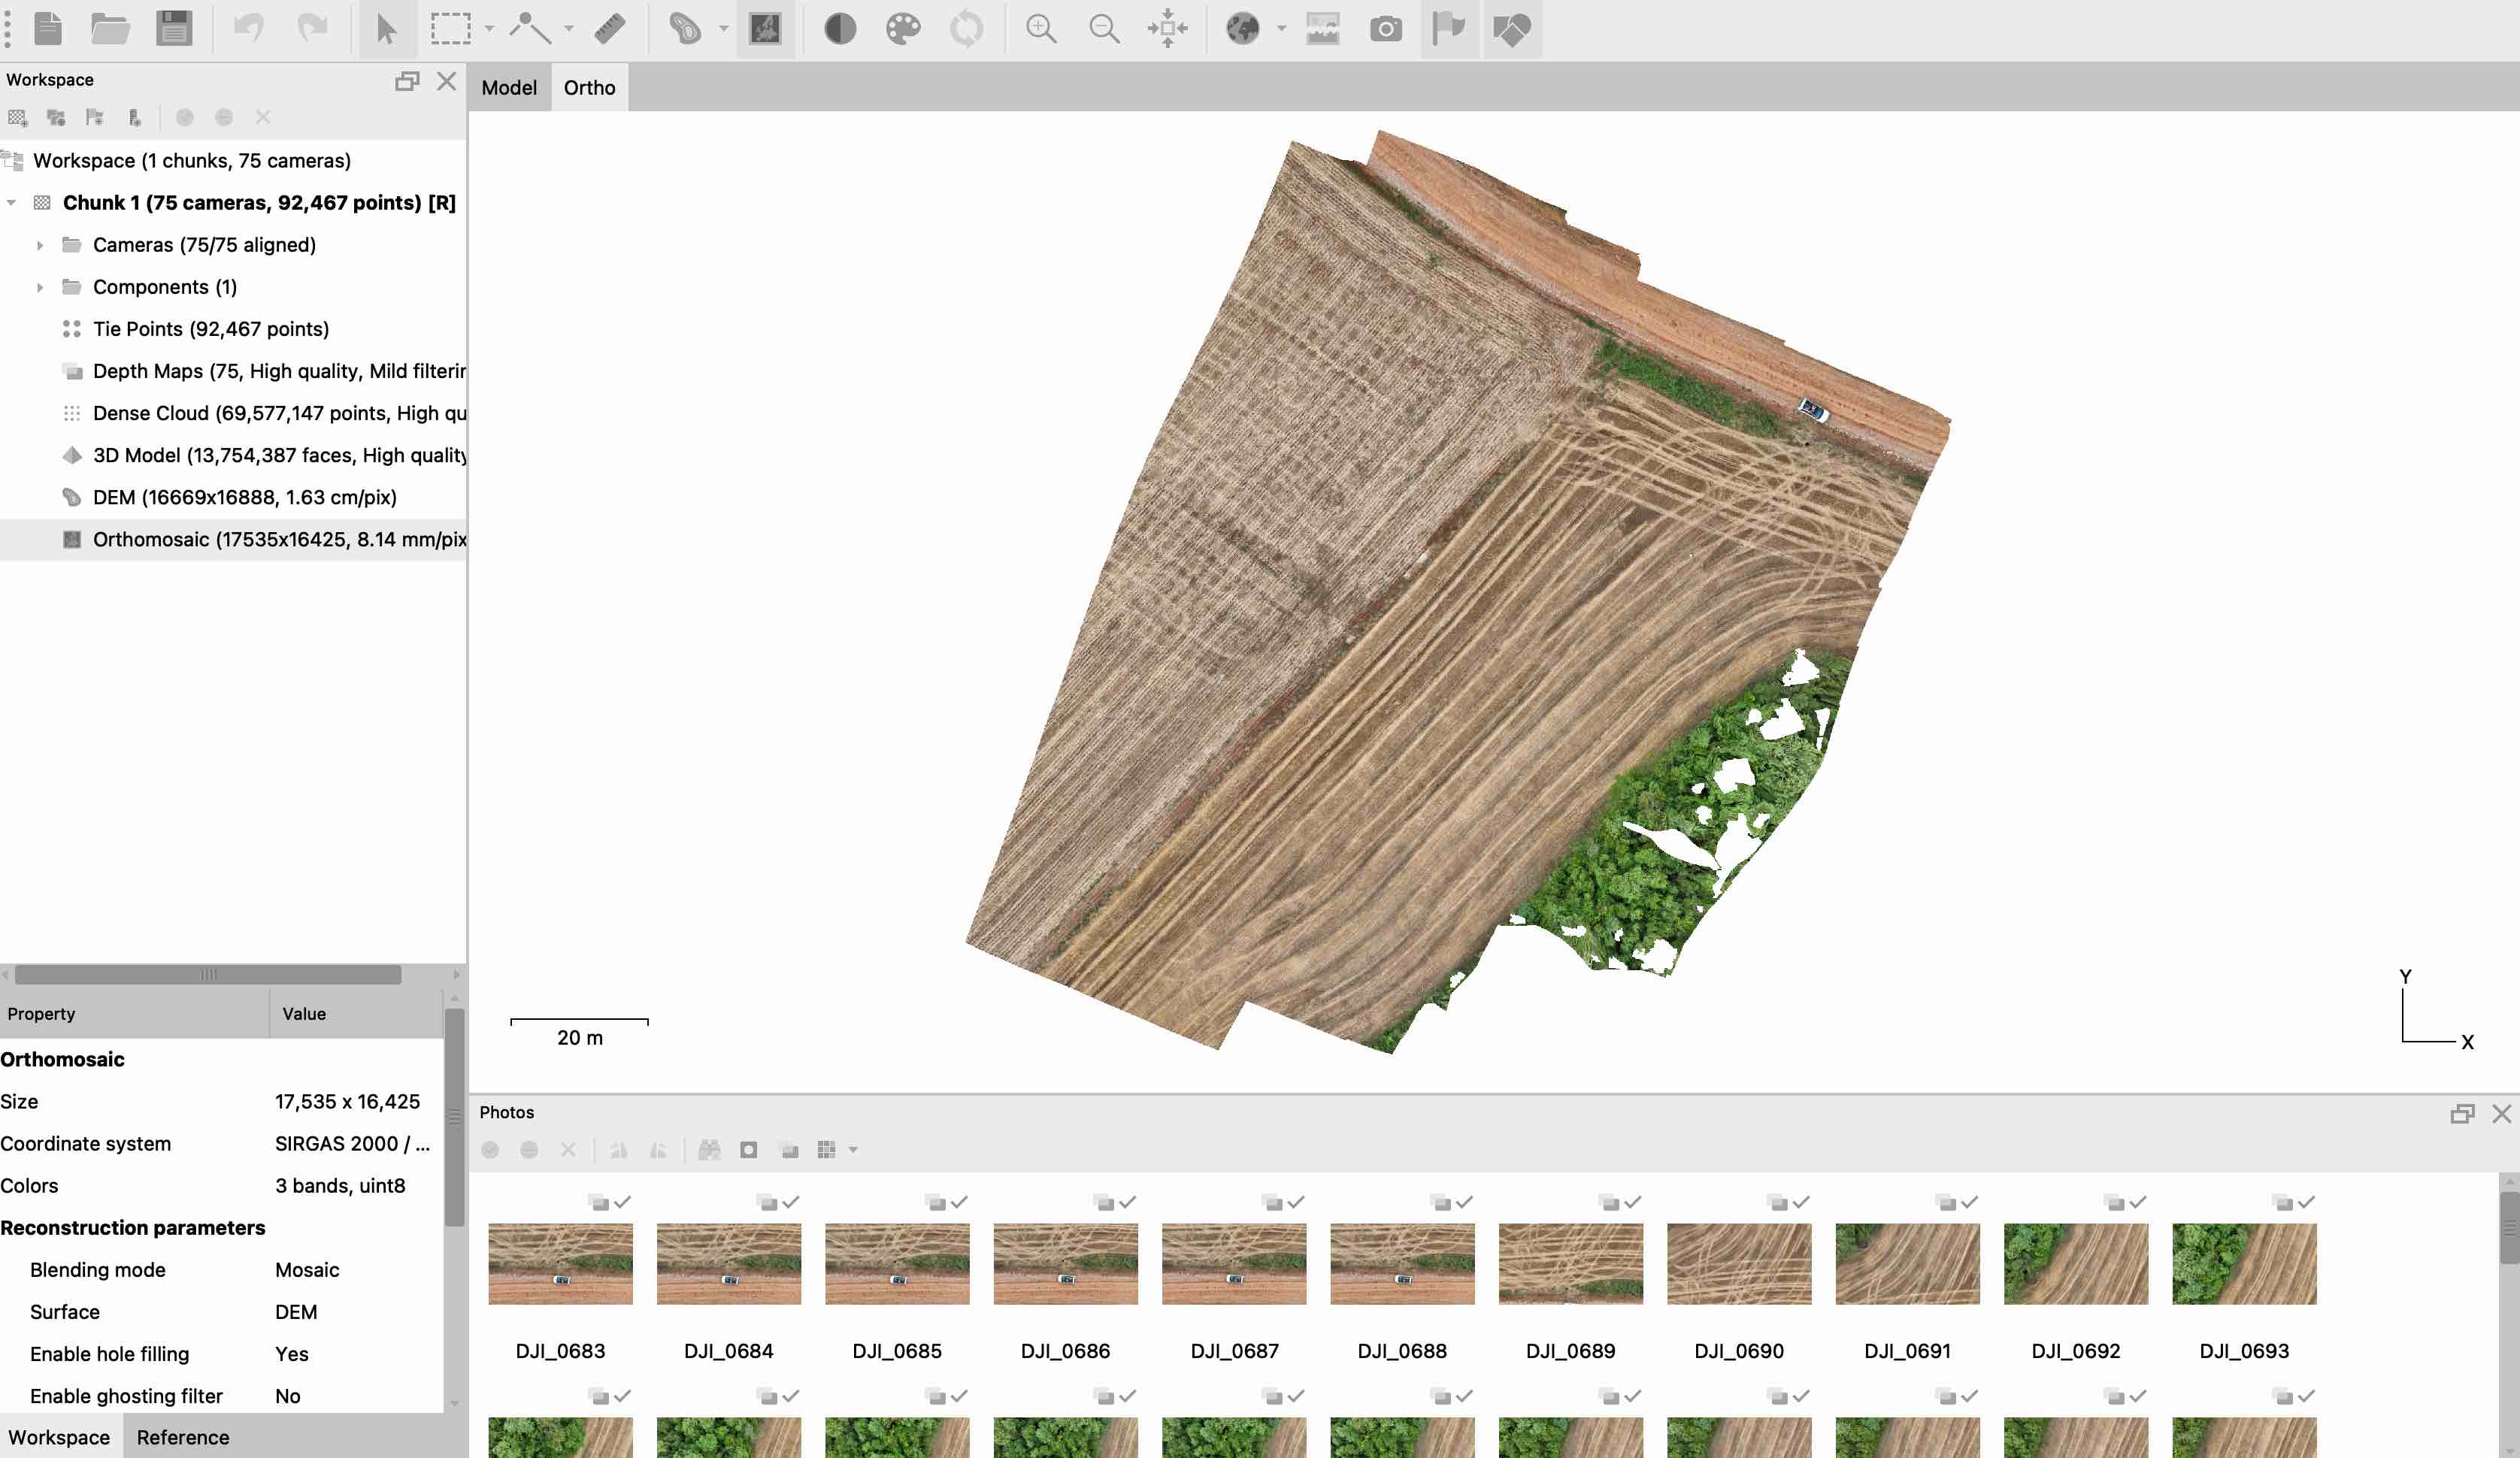Expand the Cameras folder in workspace
The image size is (2520, 1458).
[40, 245]
